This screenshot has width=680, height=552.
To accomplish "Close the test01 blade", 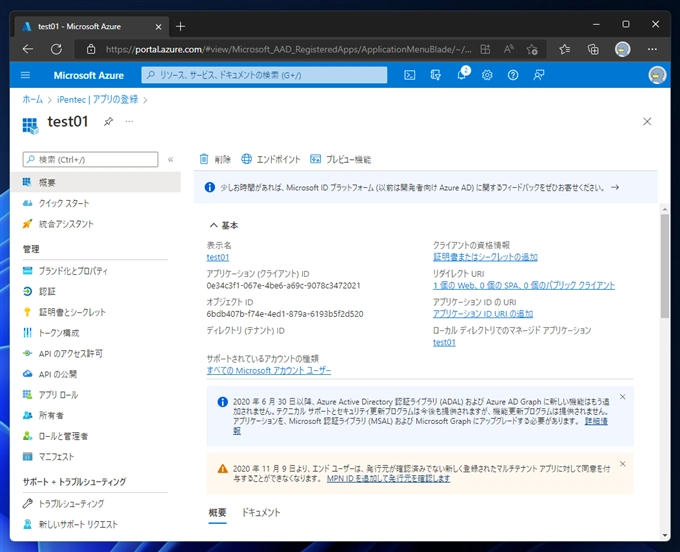I will click(647, 121).
